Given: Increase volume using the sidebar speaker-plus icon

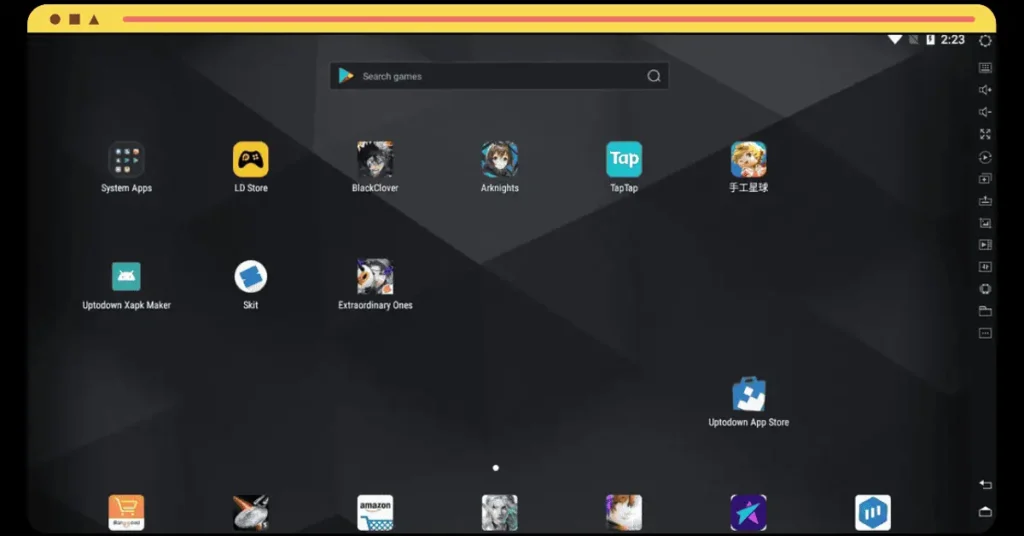Looking at the screenshot, I should point(985,90).
